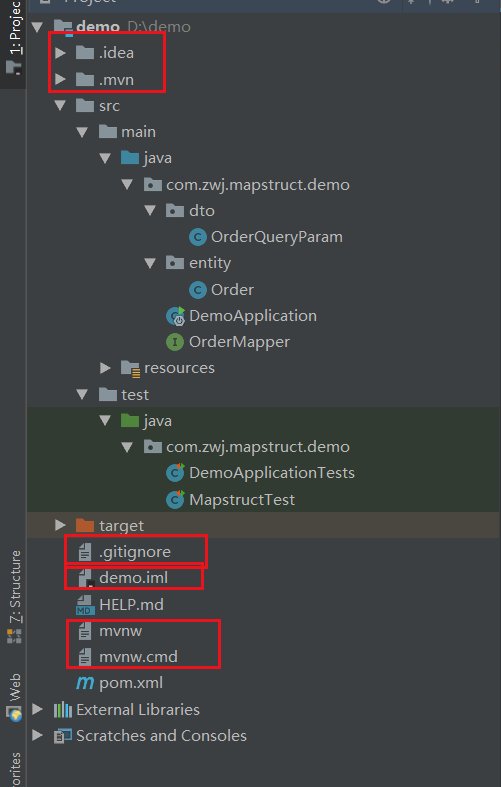501x787 pixels.
Task: Open the 1: Project tool window tab
Action: pyautogui.click(x=14, y=38)
